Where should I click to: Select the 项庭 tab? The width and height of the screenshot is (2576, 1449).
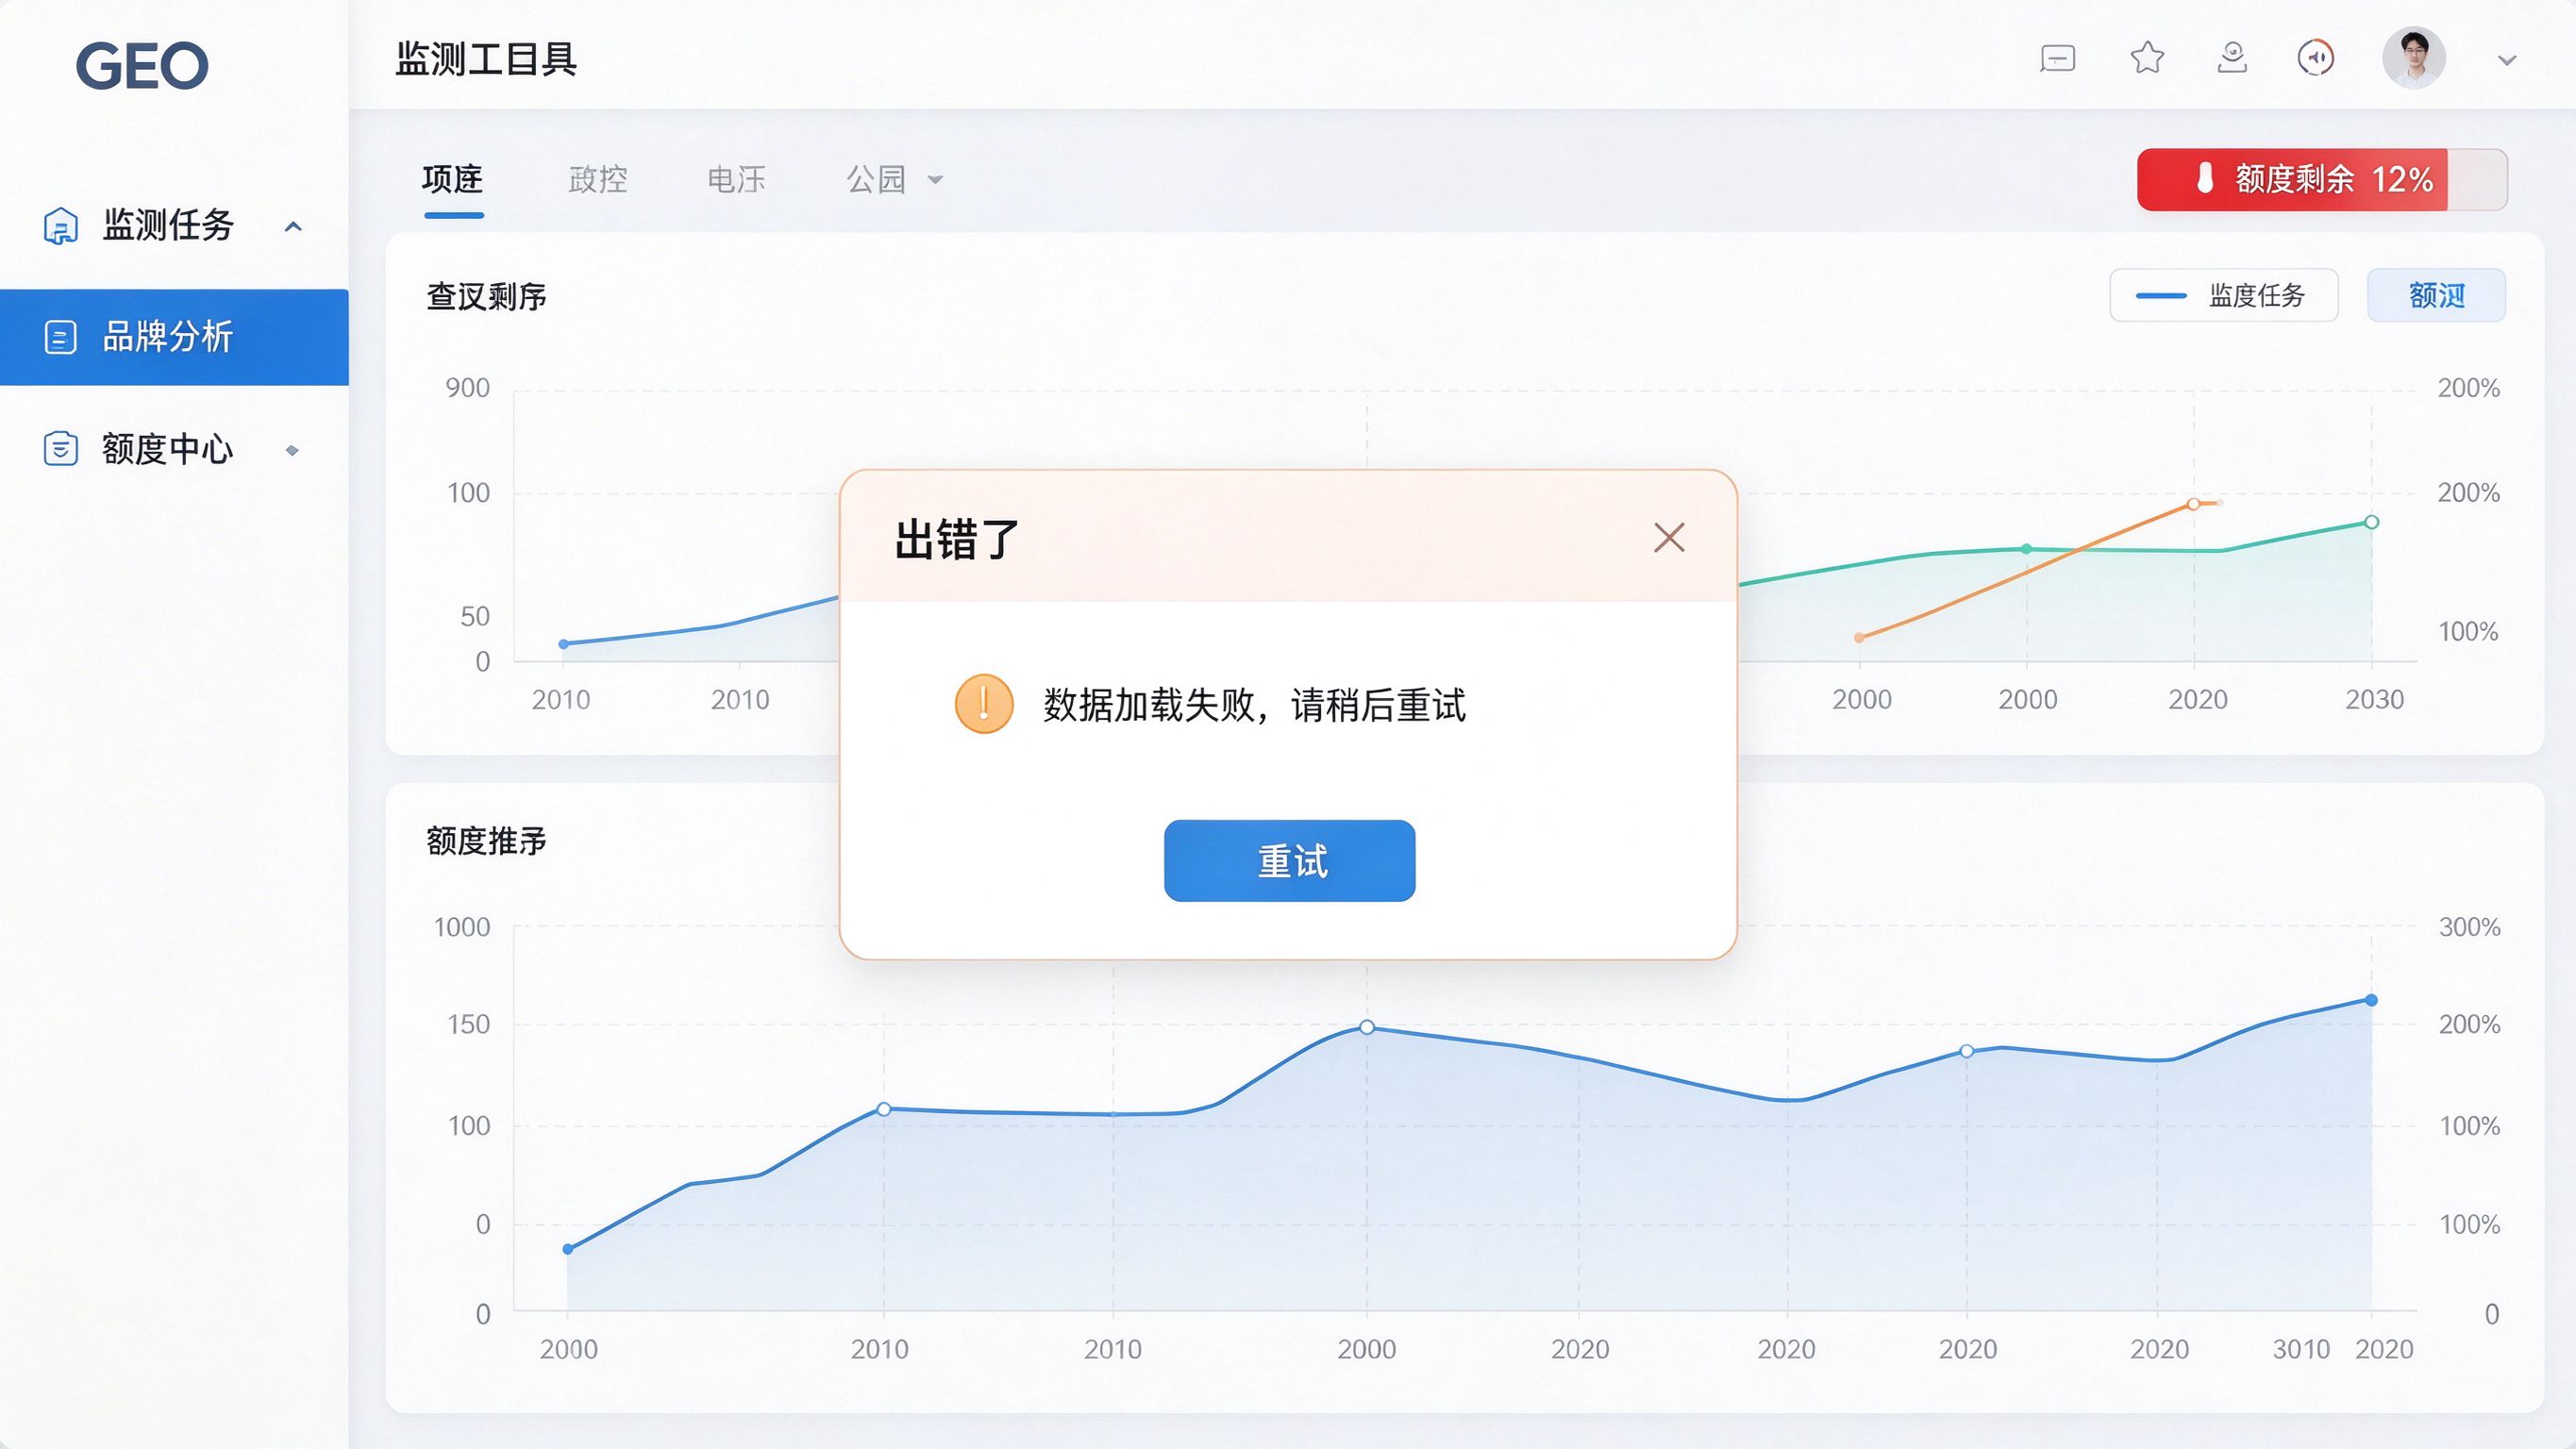point(453,180)
